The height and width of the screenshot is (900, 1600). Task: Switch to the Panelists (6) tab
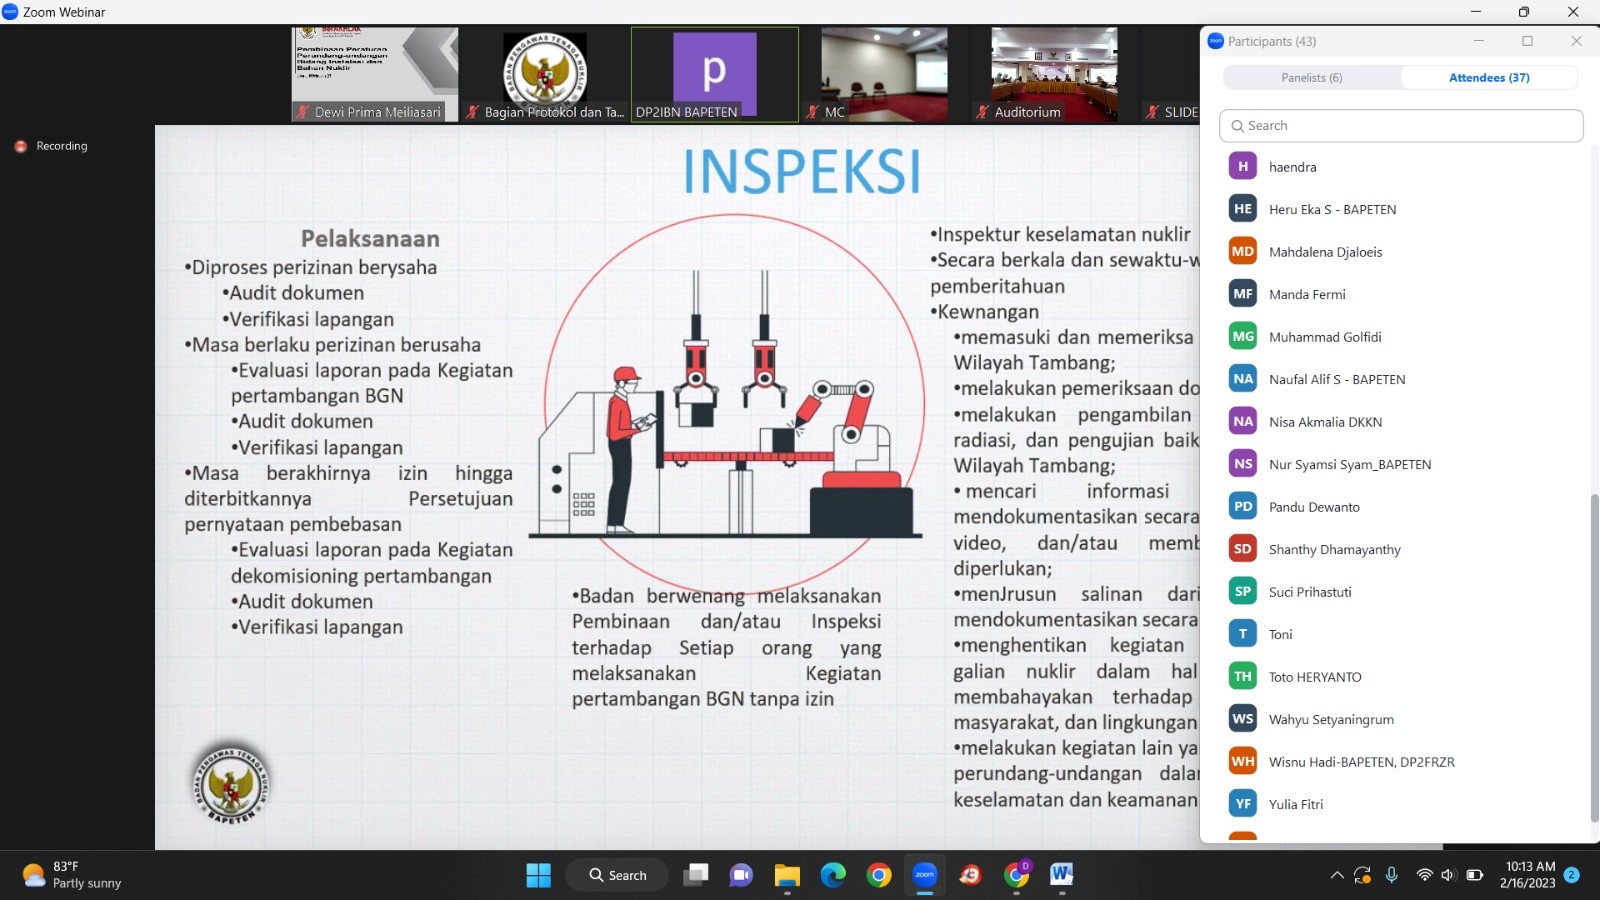[x=1312, y=78]
